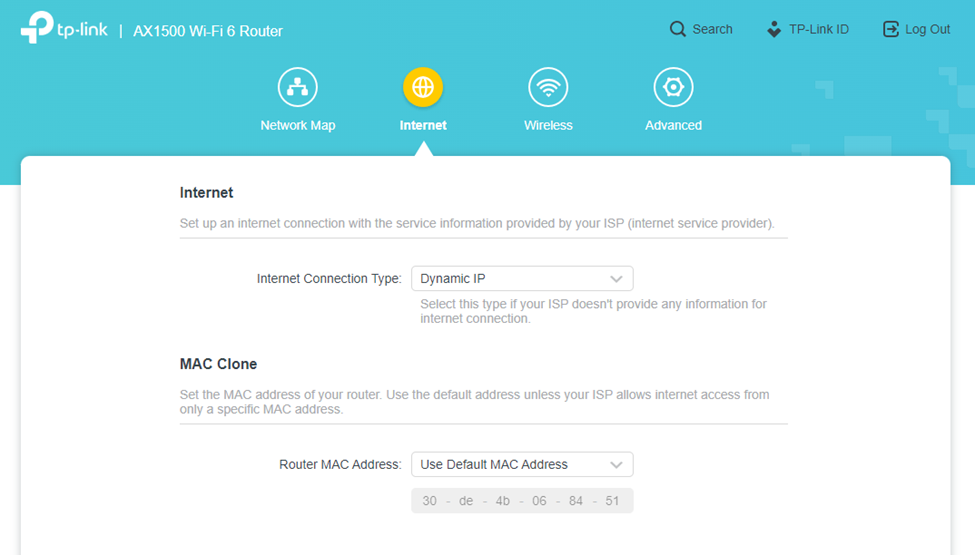Open the Wireless Wi-Fi signal icon
975x555 pixels.
tap(548, 88)
